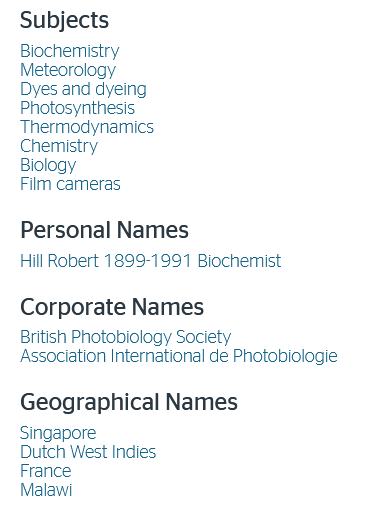Open the Biology subject link

(48, 165)
